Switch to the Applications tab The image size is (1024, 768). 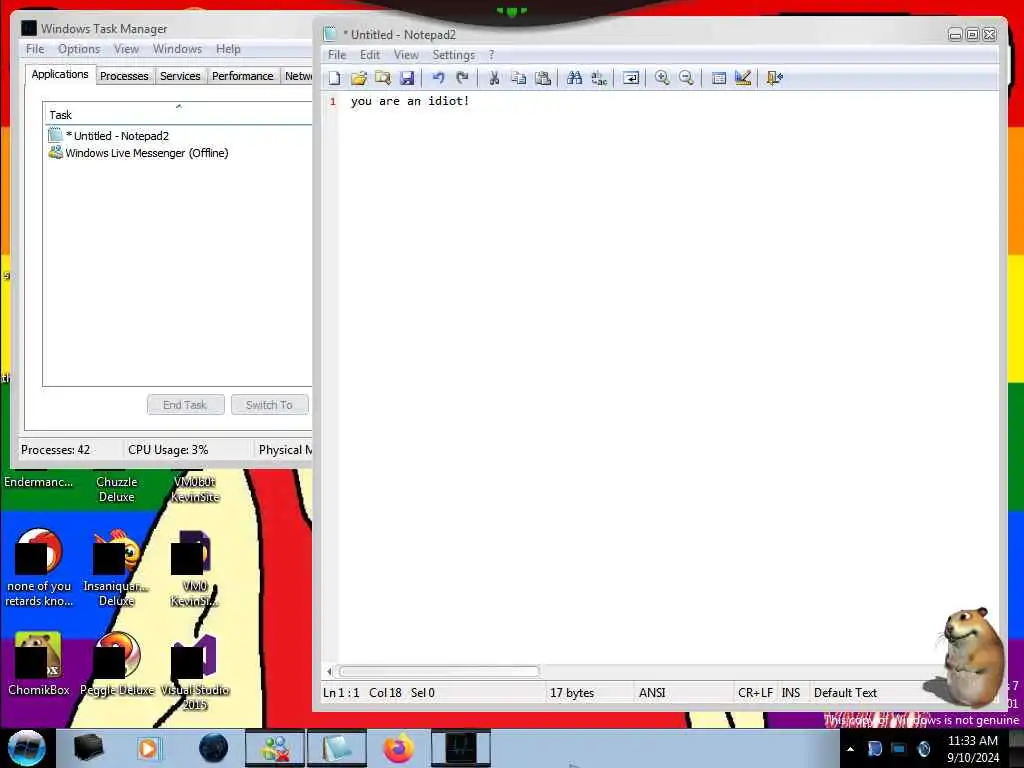tap(60, 74)
